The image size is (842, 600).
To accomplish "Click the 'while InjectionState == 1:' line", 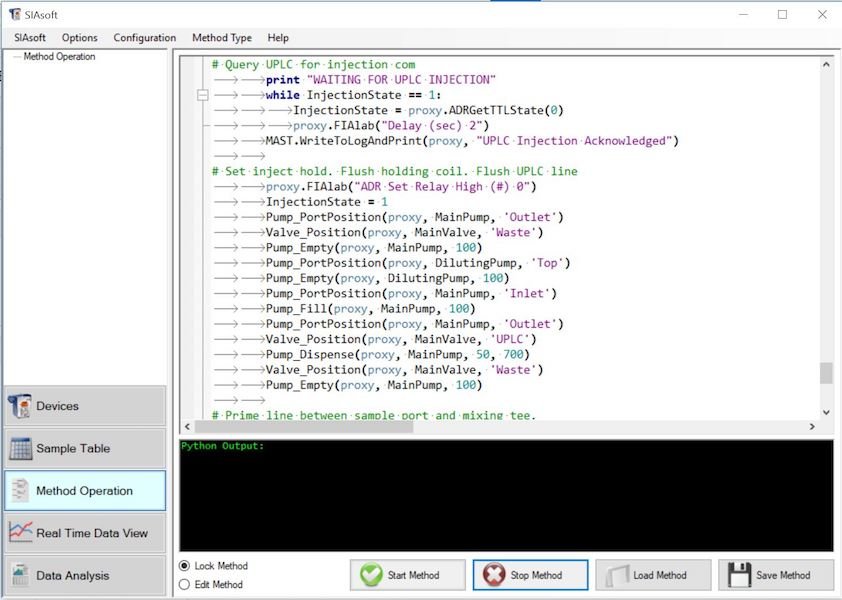I will click(353, 95).
